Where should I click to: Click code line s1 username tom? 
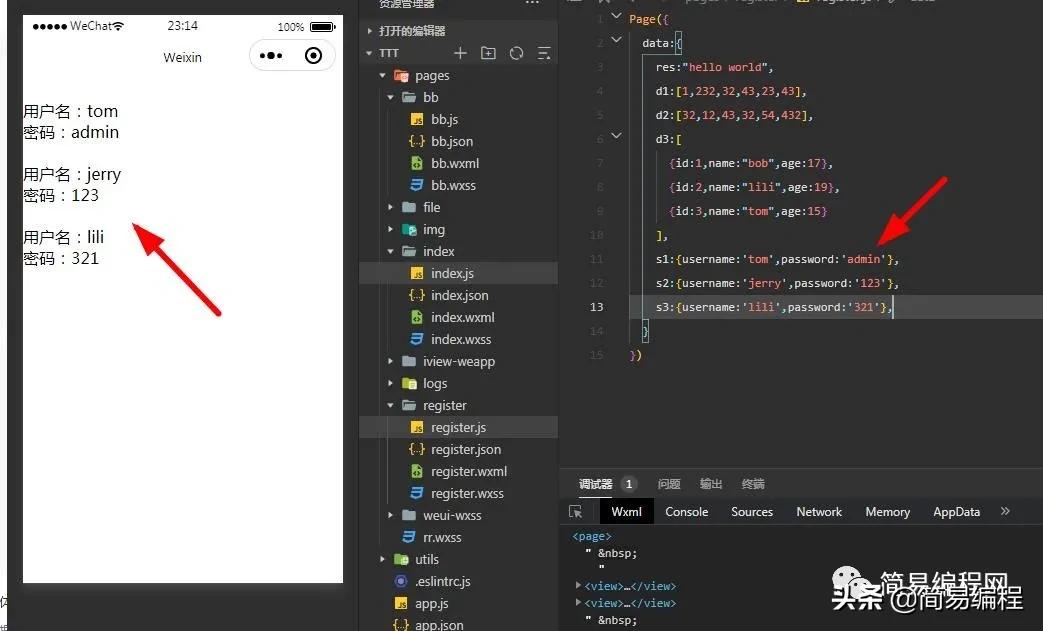[x=777, y=259]
